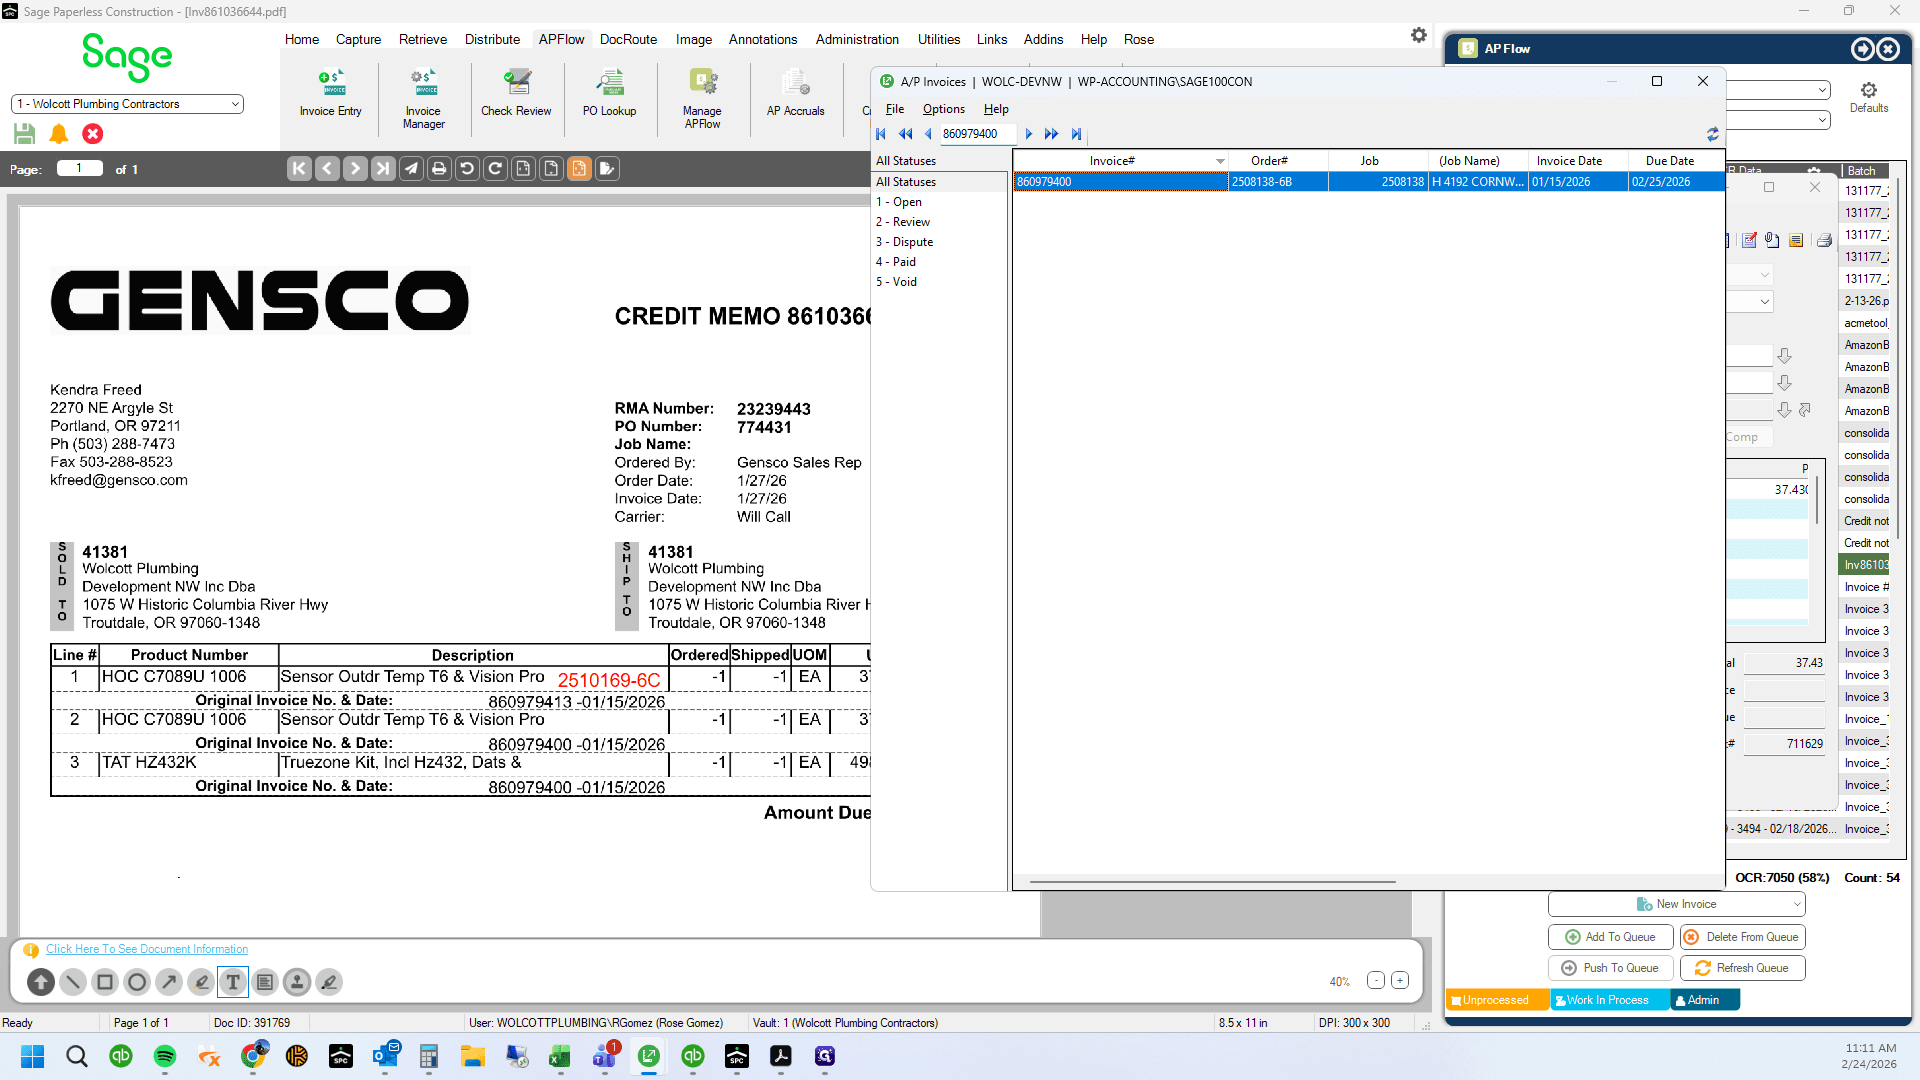Click the orange notification bell icon

[59, 133]
